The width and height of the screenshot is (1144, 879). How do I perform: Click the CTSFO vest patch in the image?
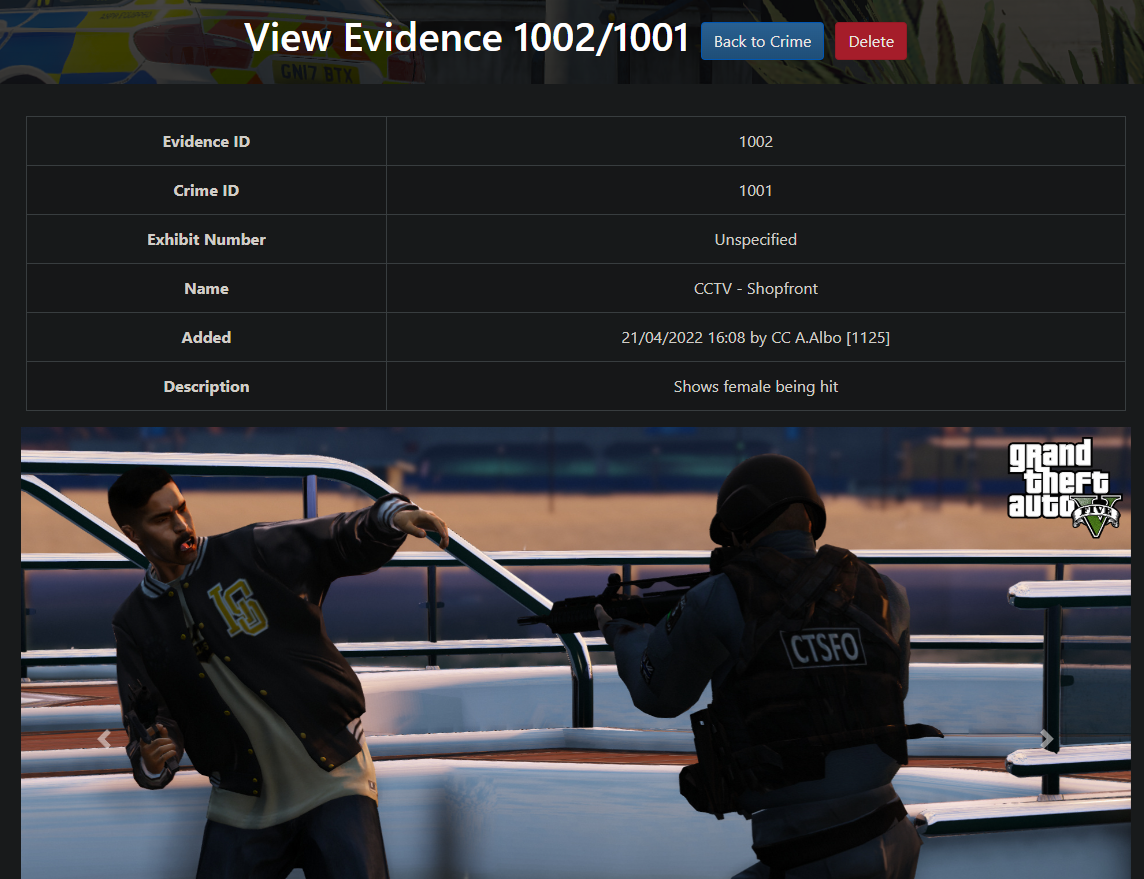[825, 648]
